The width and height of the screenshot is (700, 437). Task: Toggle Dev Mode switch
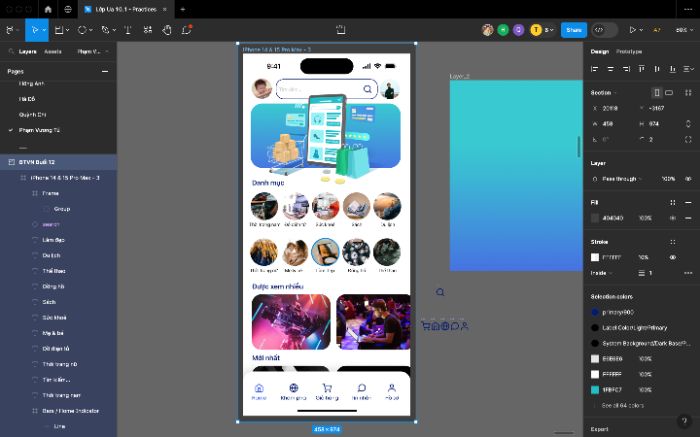604,30
